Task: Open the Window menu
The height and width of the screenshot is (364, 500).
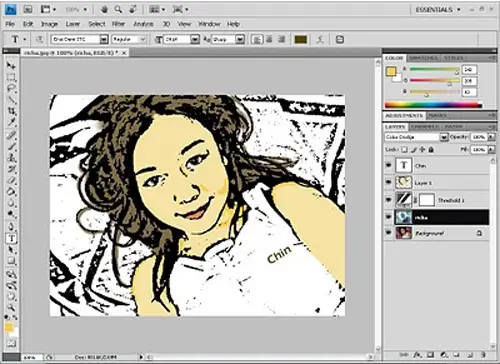Action: 209,24
